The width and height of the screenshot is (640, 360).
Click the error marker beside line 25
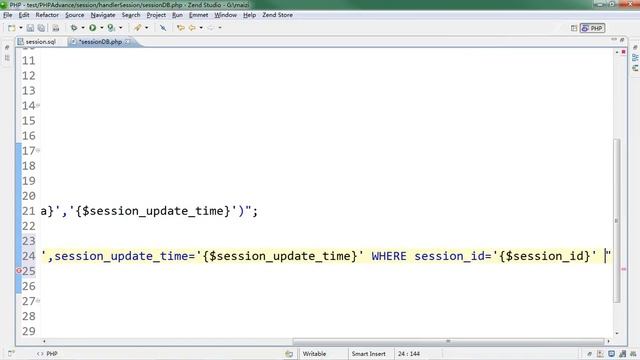point(19,271)
